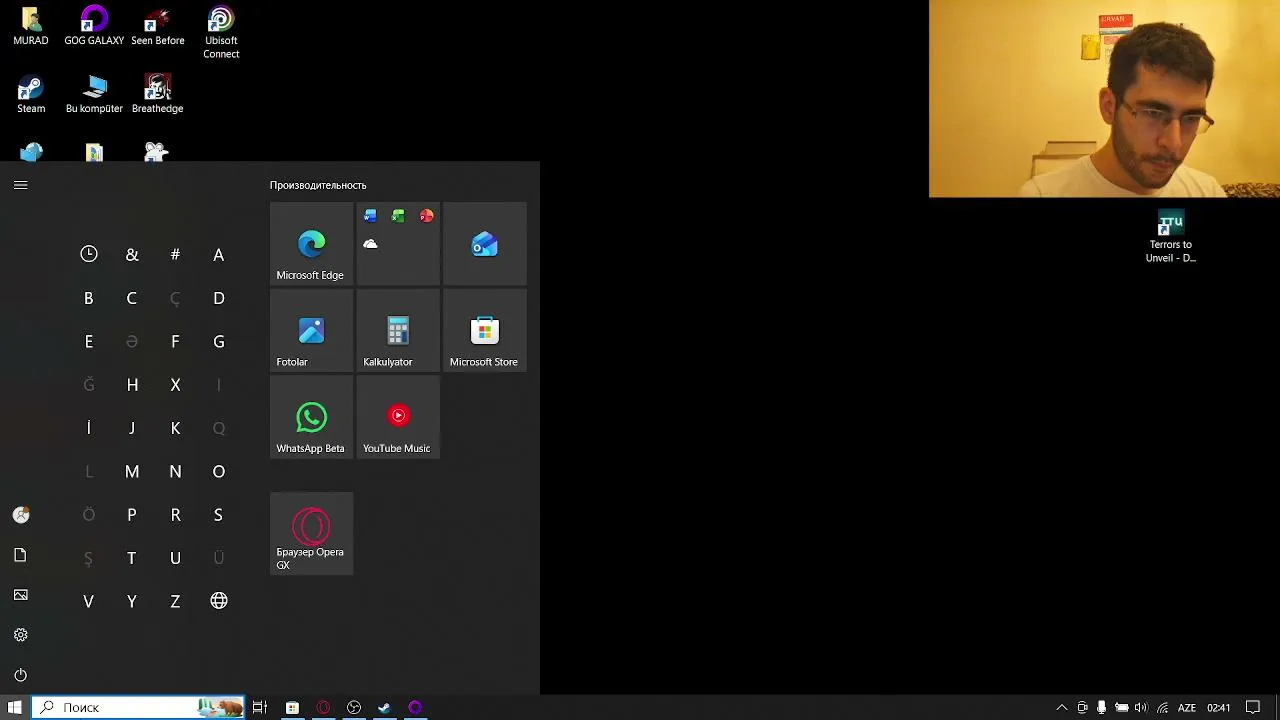Screen dimensions: 1280x720
Task: Choose dotted İ in the letter grid
Action: (89, 428)
